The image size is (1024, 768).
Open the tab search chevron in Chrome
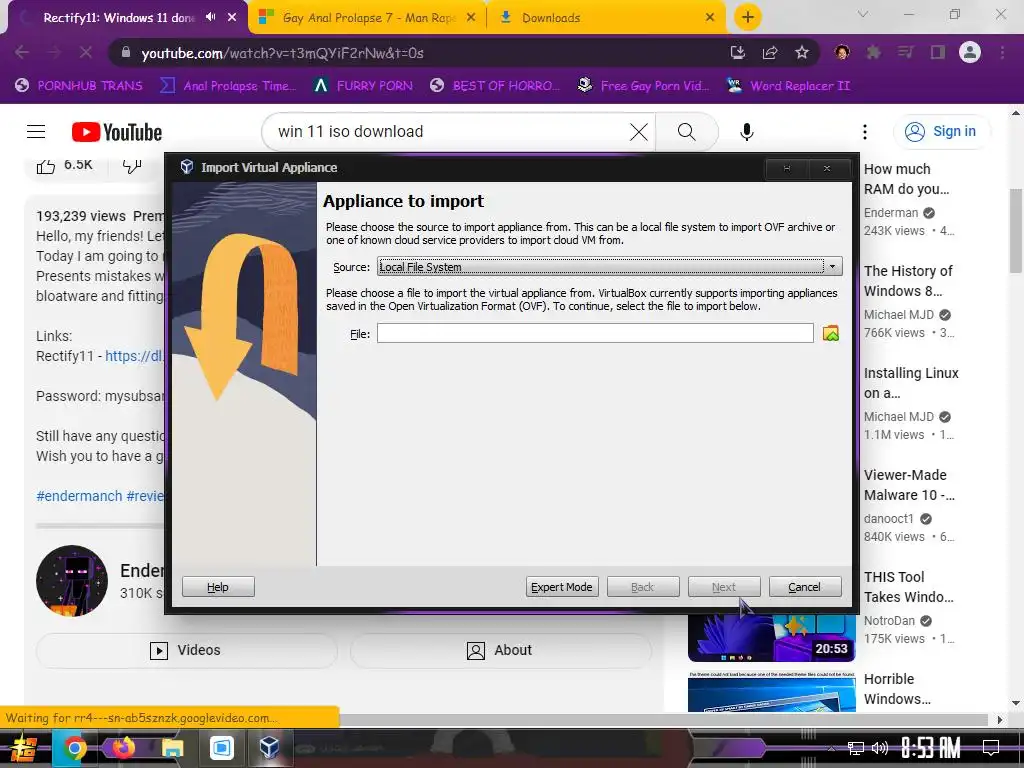(862, 14)
